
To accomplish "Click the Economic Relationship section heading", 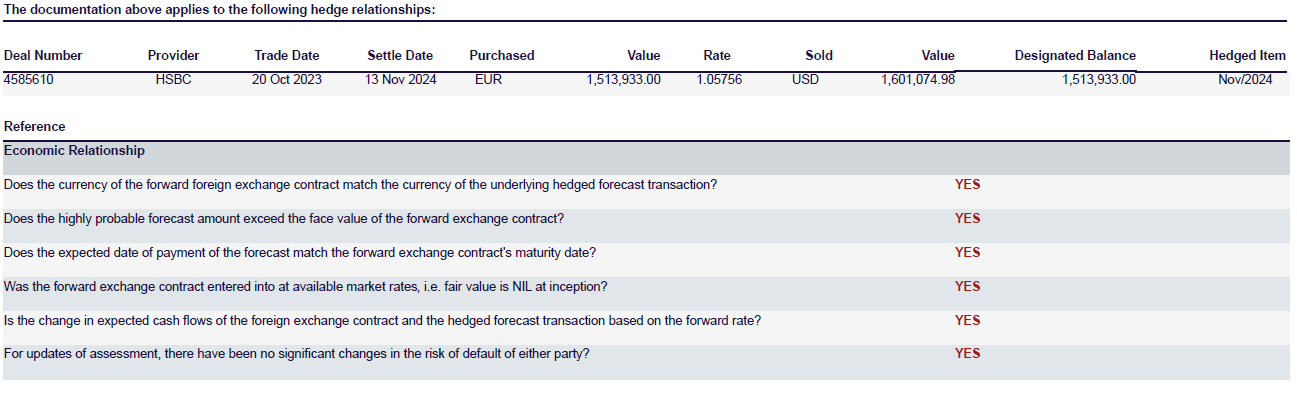I will pos(74,151).
